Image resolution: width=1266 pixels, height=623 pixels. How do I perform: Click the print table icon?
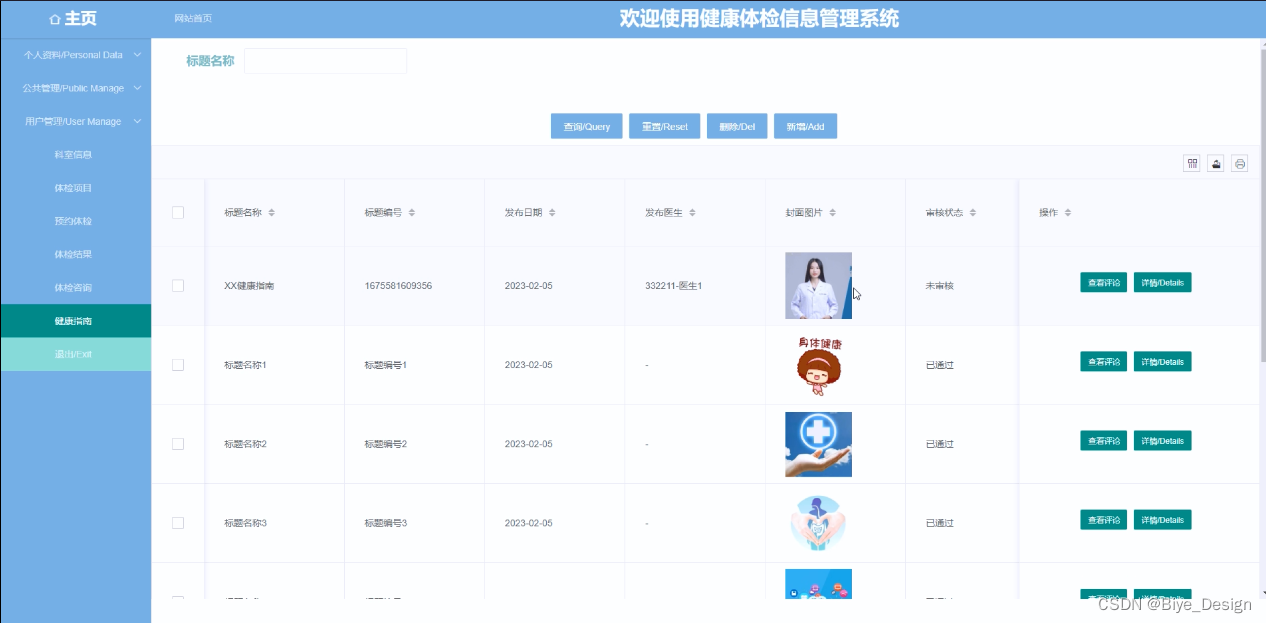click(x=1240, y=164)
